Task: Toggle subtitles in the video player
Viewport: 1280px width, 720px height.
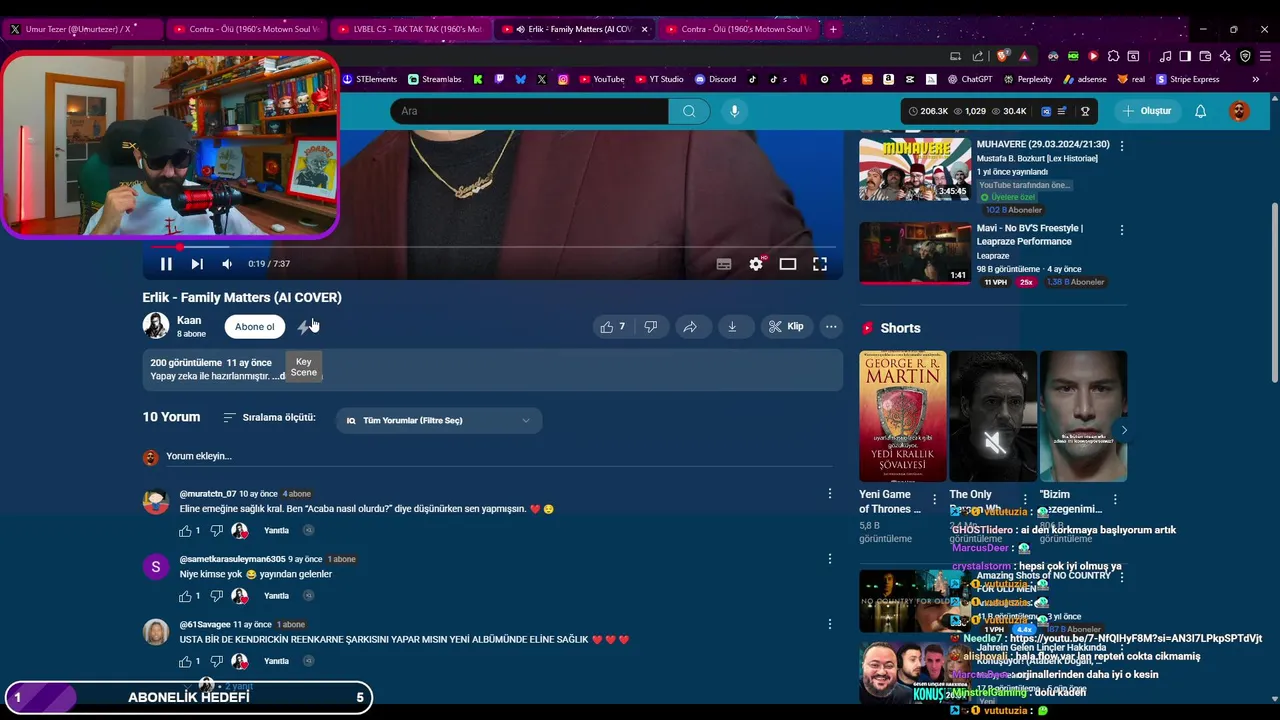Action: 724,264
